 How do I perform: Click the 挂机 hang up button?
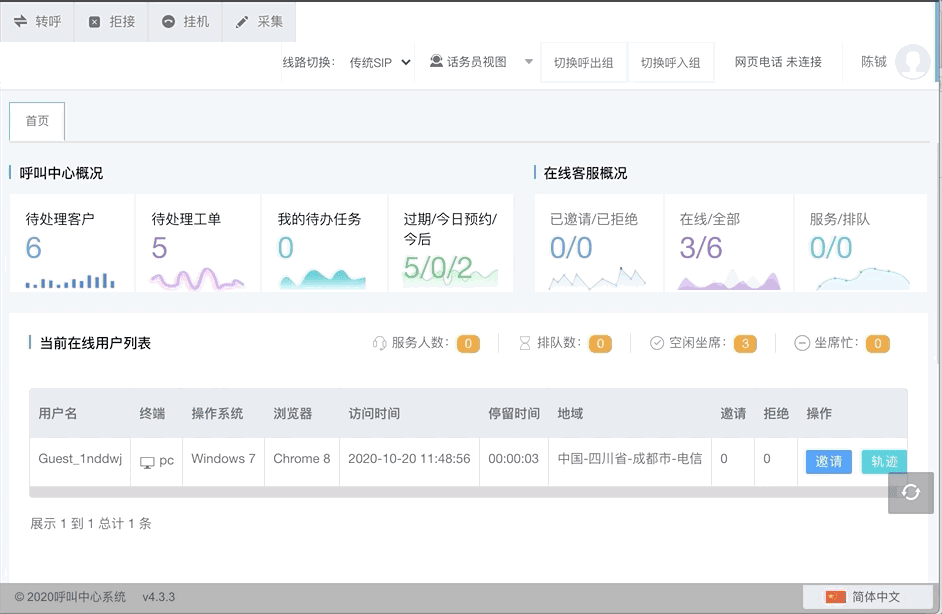click(x=185, y=22)
